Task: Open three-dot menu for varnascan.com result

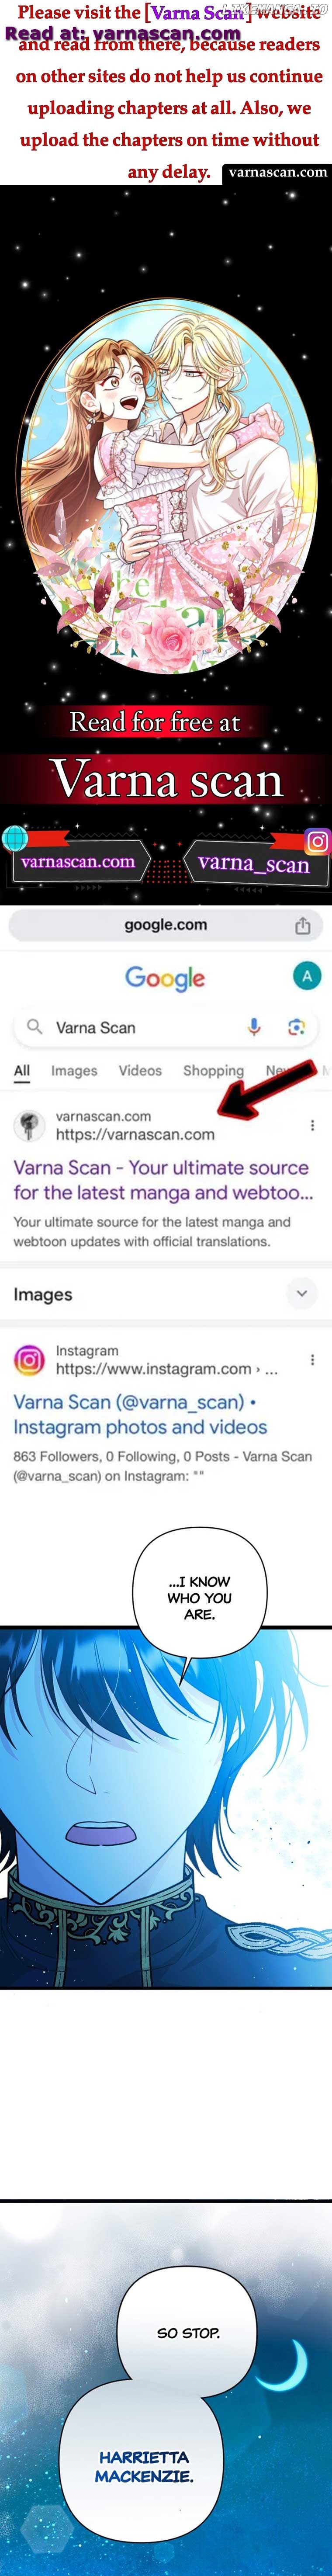Action: pyautogui.click(x=312, y=1125)
